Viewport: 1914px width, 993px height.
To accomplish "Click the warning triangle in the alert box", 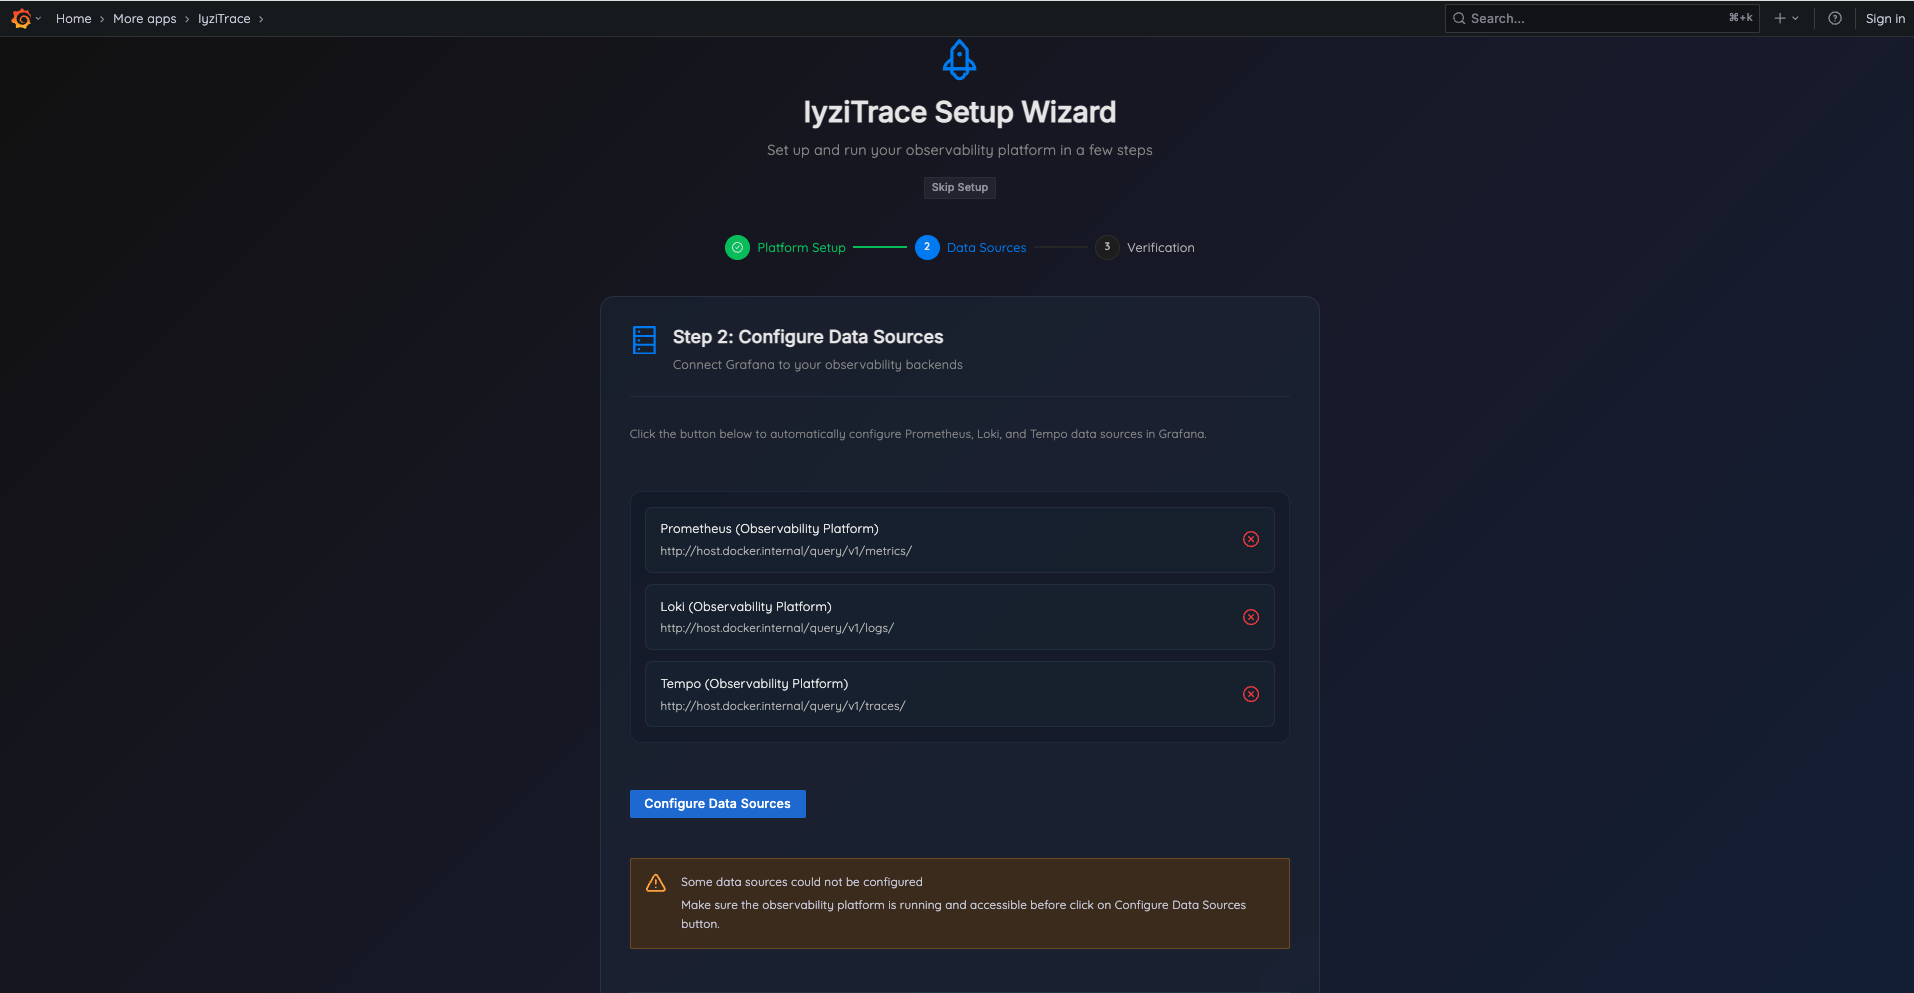I will [x=655, y=883].
